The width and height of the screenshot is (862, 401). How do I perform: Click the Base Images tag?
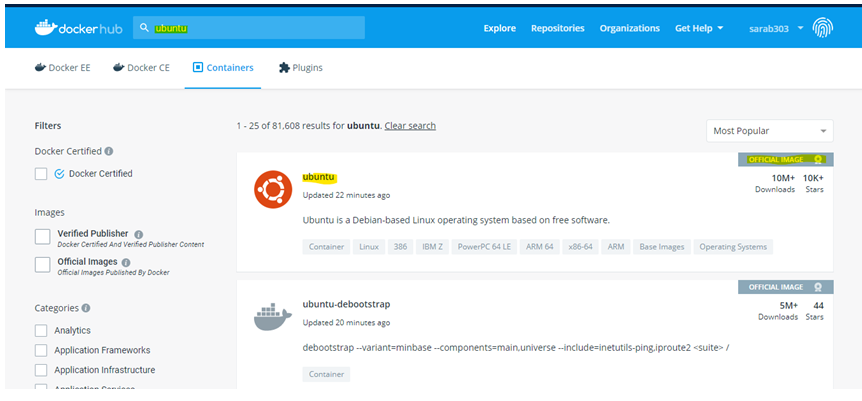tap(662, 247)
